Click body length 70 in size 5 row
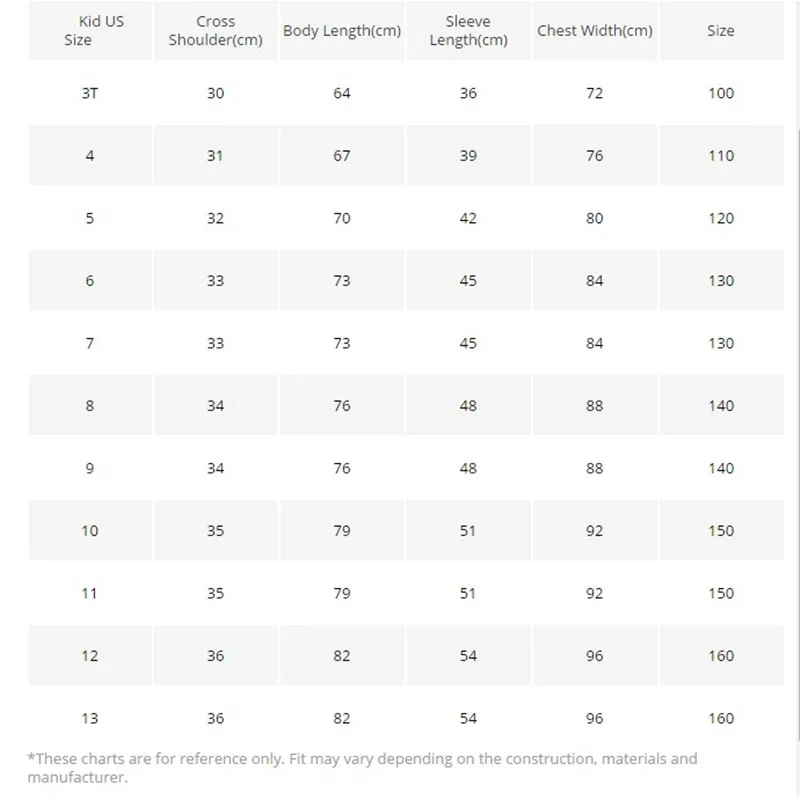 [342, 218]
